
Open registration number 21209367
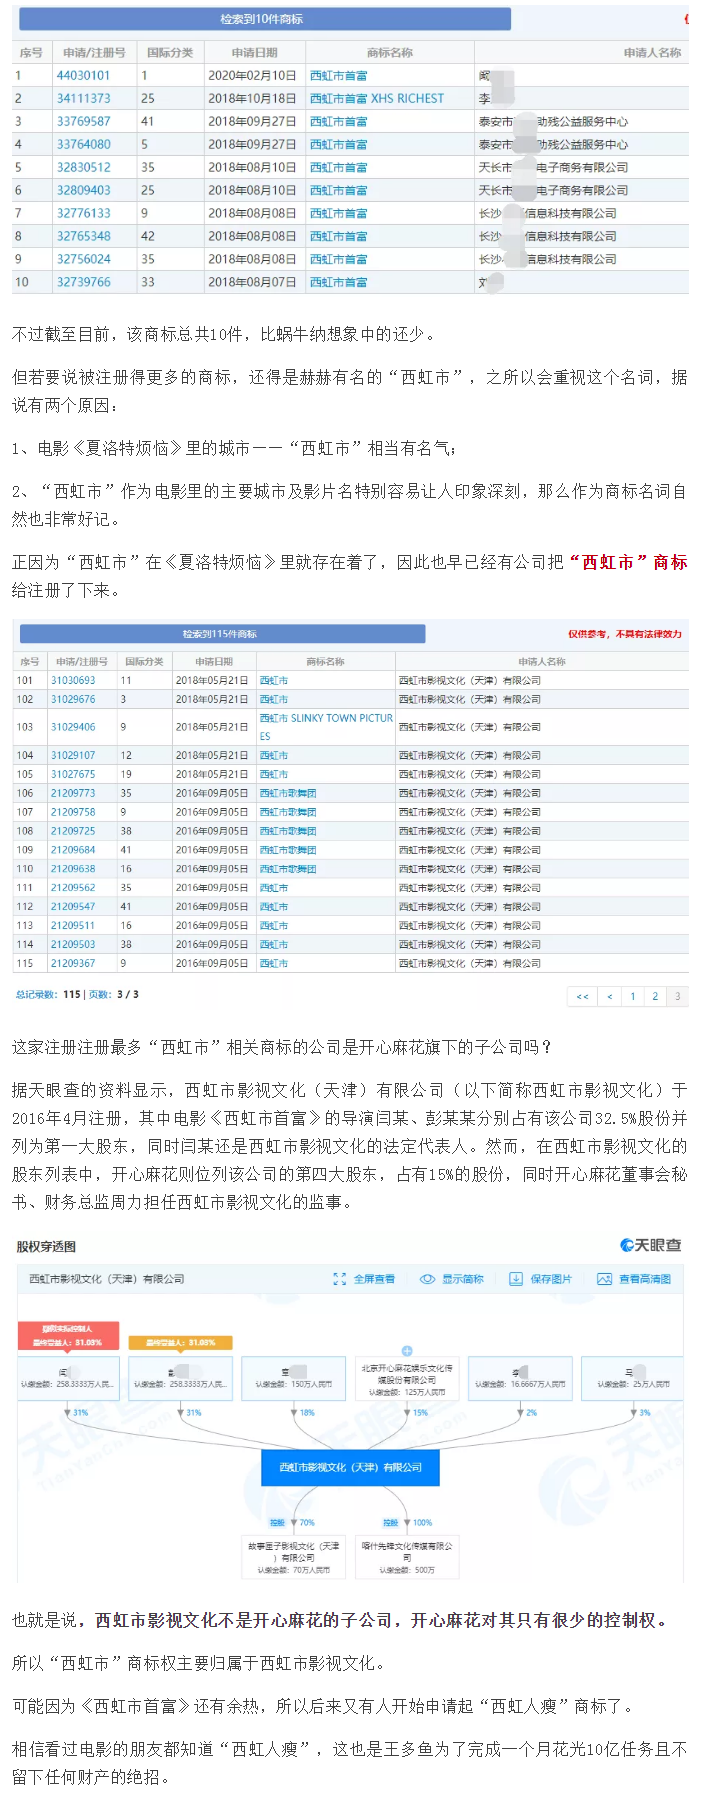point(73,963)
